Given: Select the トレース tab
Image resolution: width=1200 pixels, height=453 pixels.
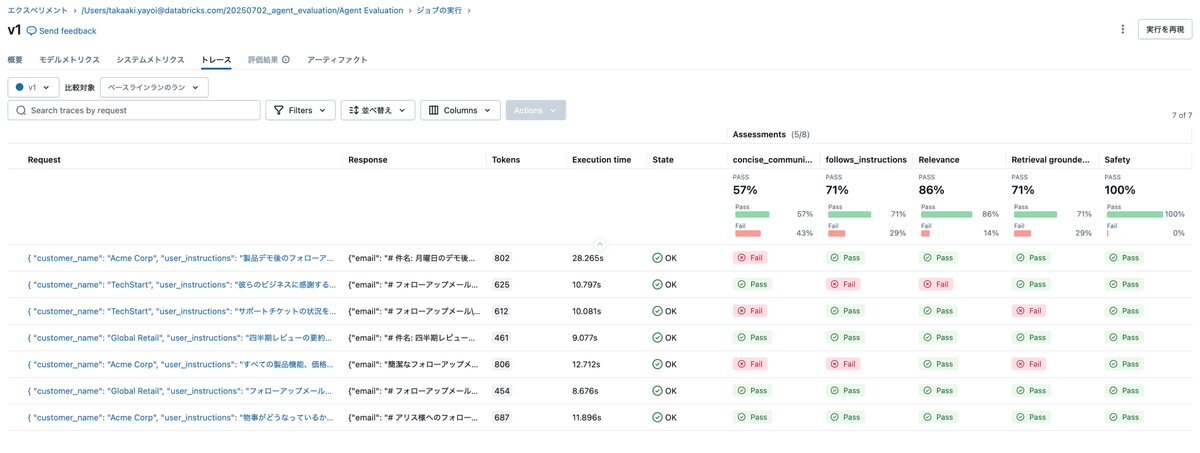Looking at the screenshot, I should coord(216,60).
